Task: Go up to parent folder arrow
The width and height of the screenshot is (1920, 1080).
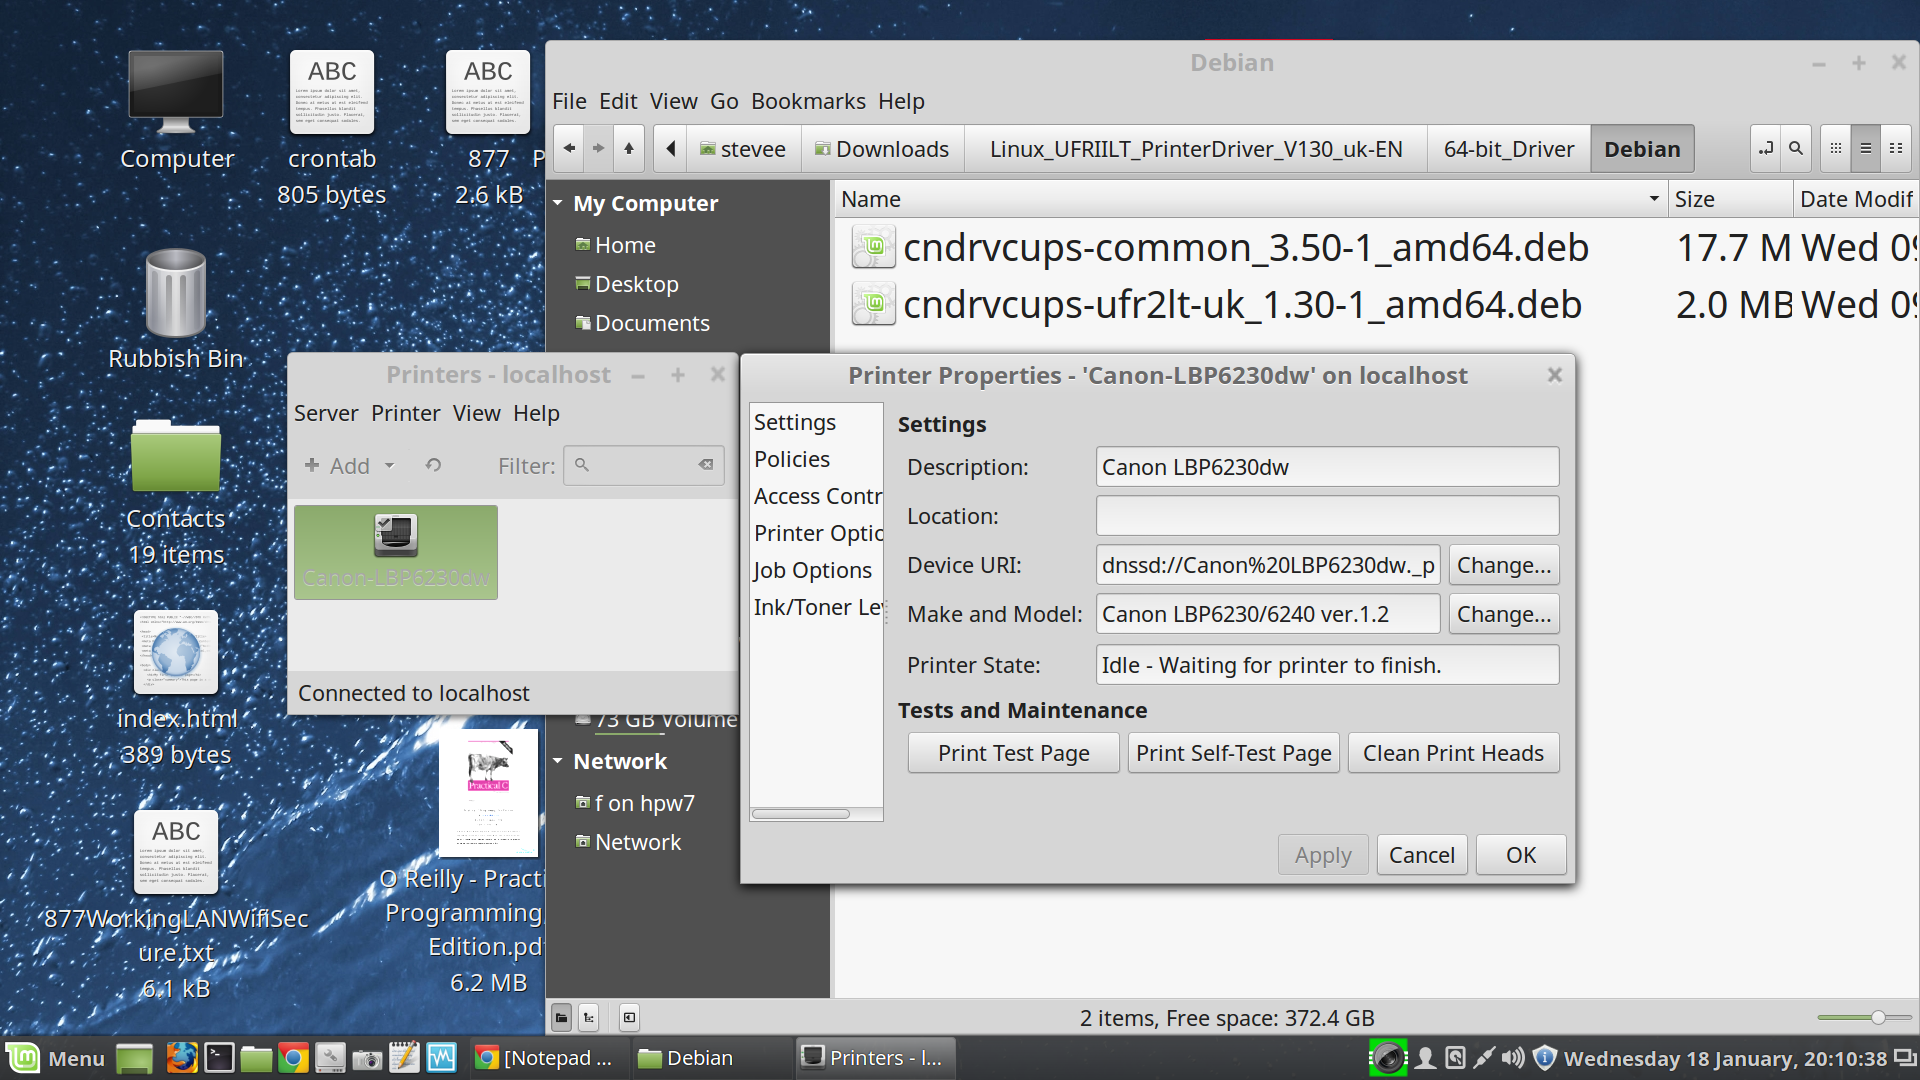Action: click(629, 149)
